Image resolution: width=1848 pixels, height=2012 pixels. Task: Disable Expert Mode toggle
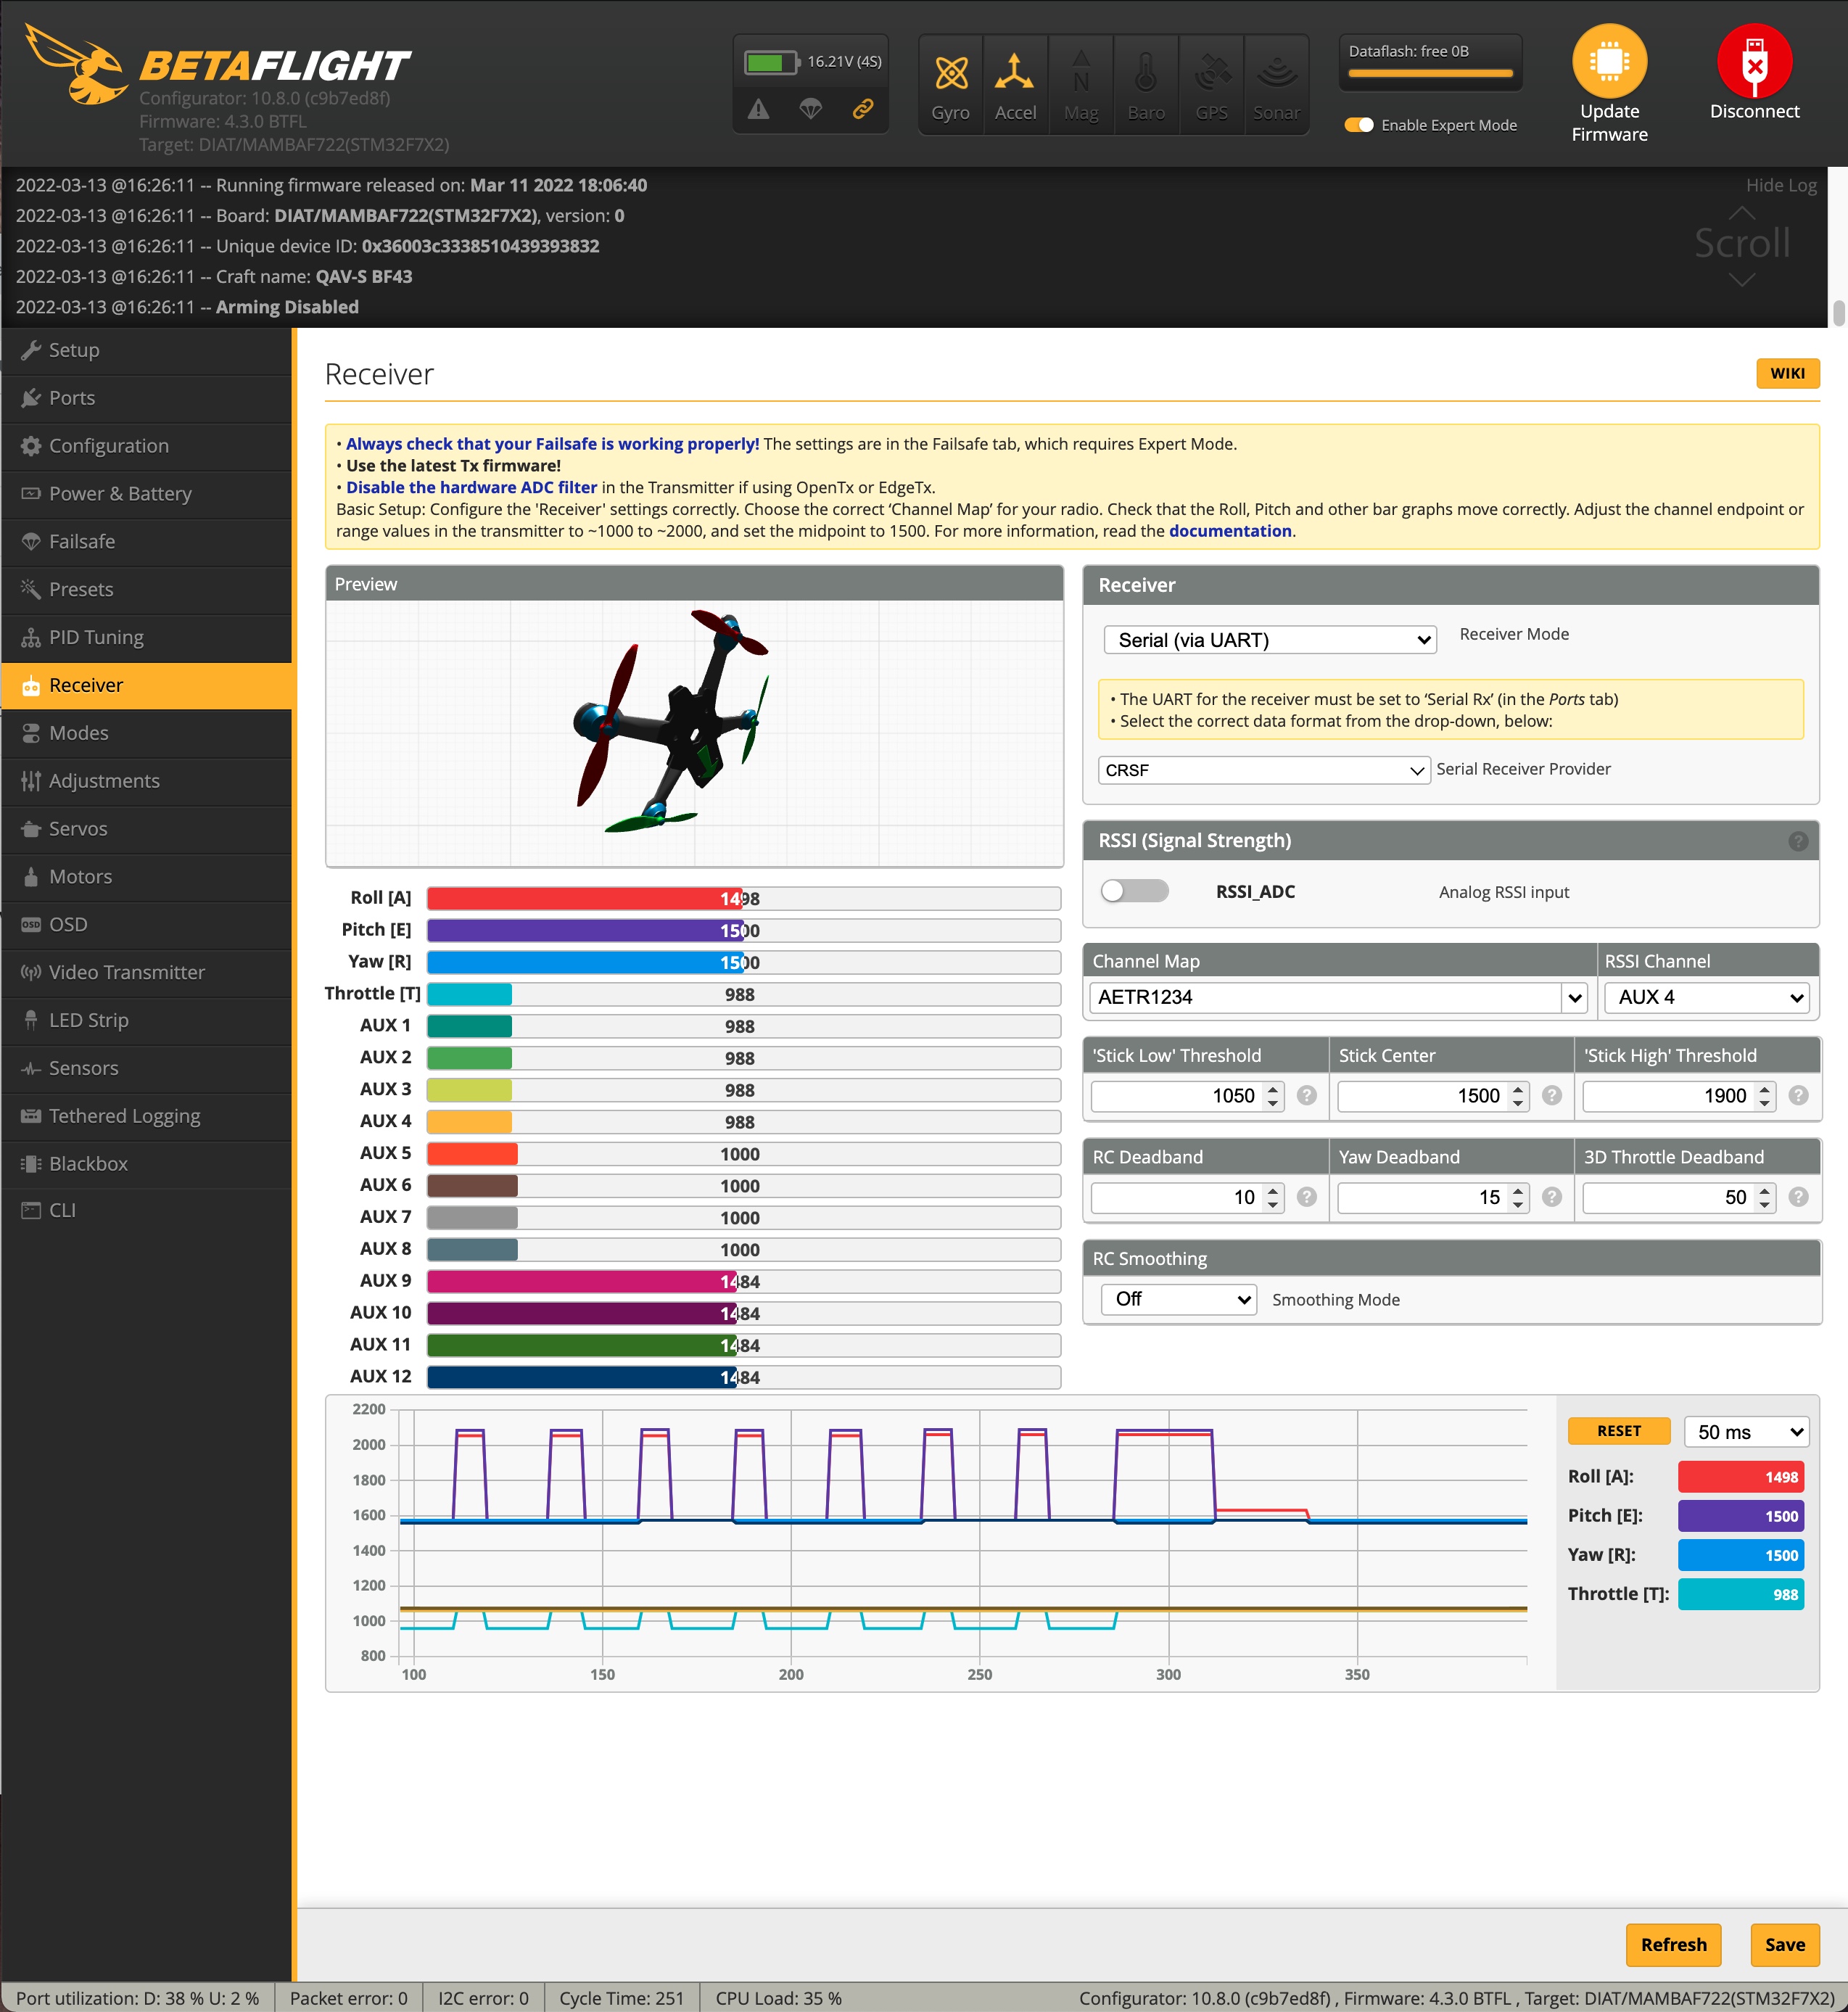[x=1361, y=125]
